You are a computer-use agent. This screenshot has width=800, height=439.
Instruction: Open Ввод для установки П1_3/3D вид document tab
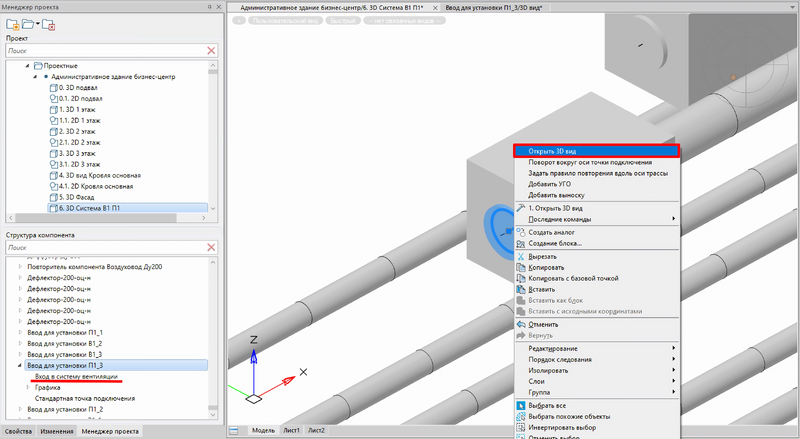tap(493, 8)
